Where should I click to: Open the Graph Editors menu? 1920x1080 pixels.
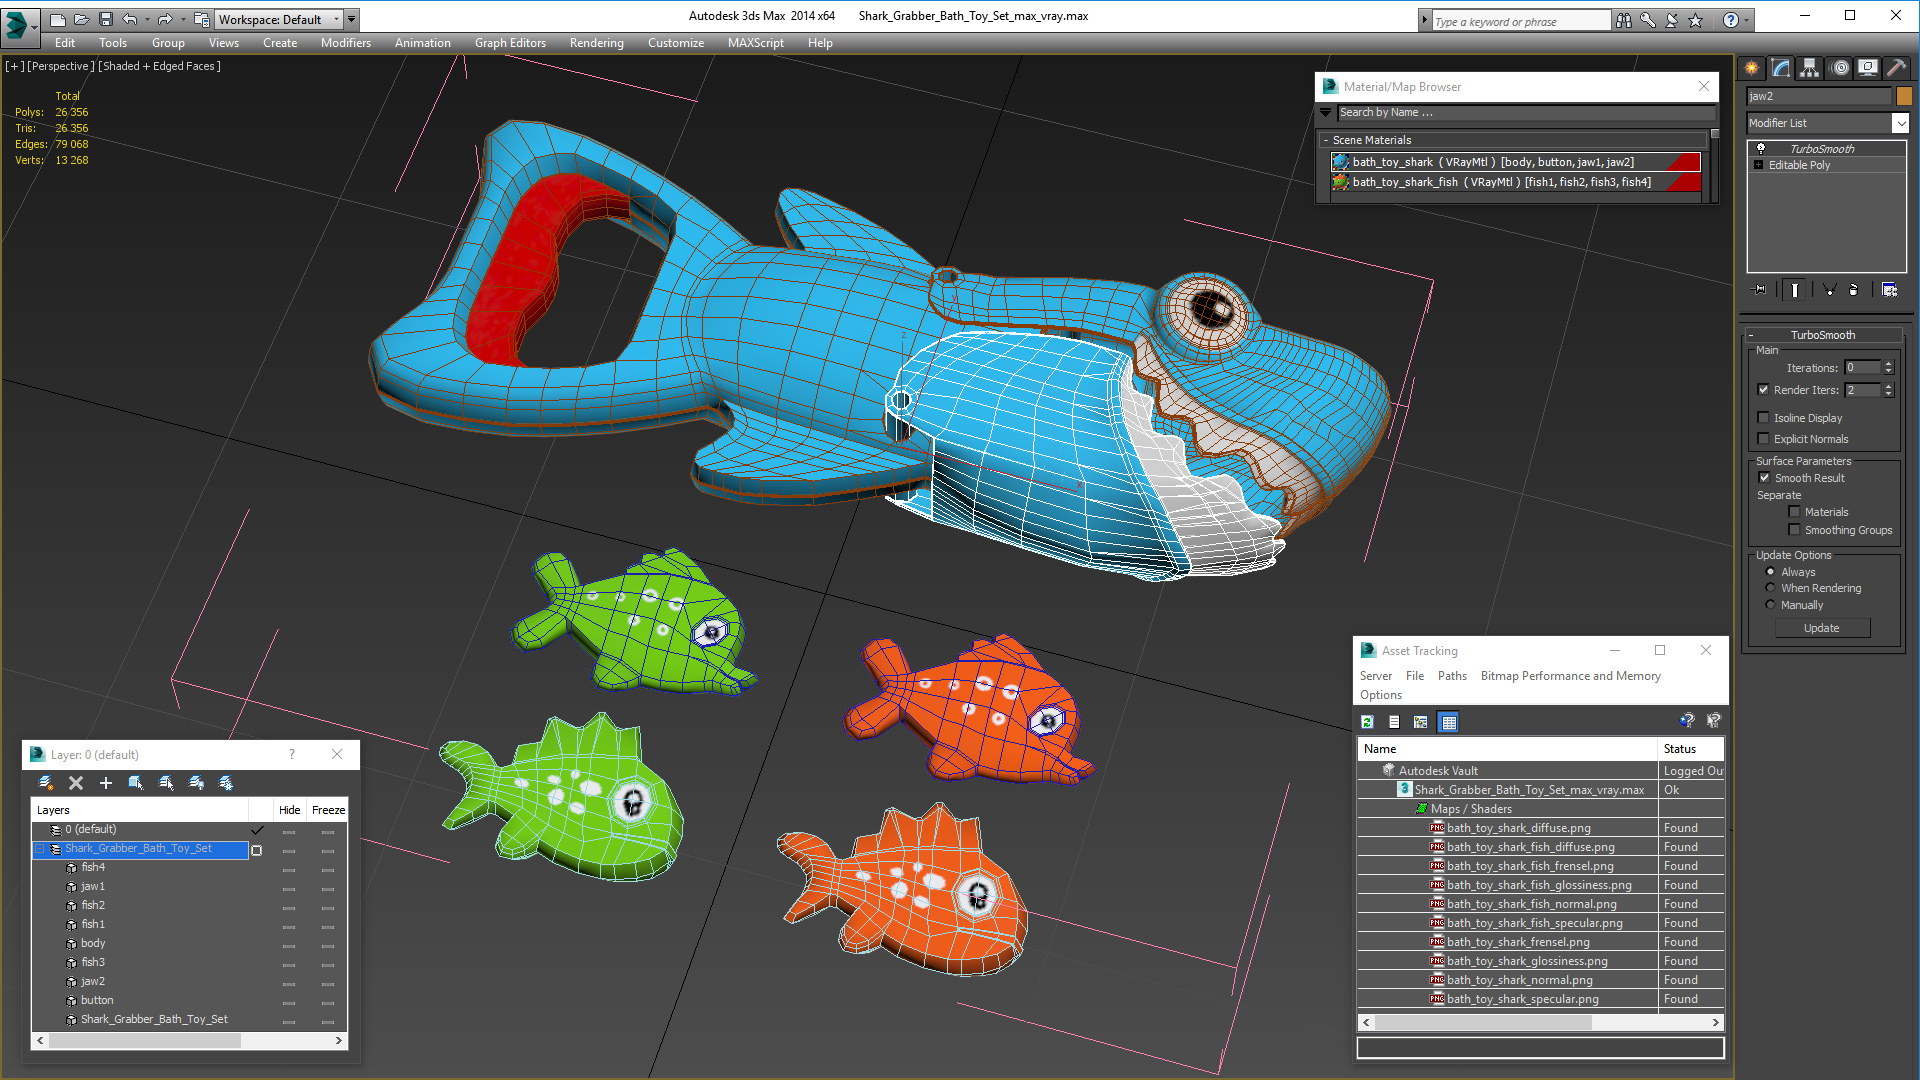tap(510, 43)
